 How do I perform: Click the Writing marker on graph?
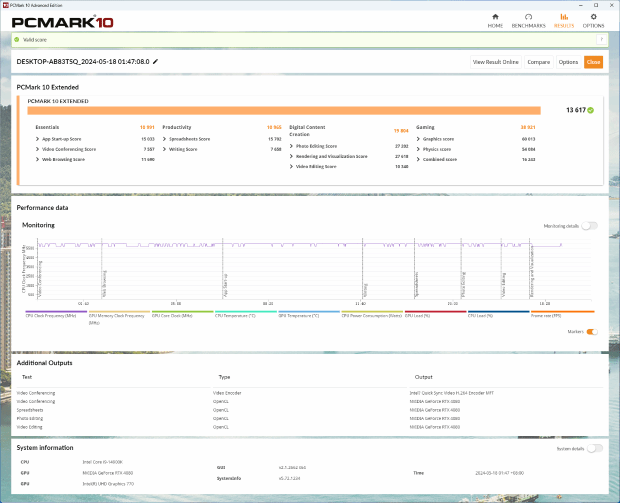pos(365,290)
